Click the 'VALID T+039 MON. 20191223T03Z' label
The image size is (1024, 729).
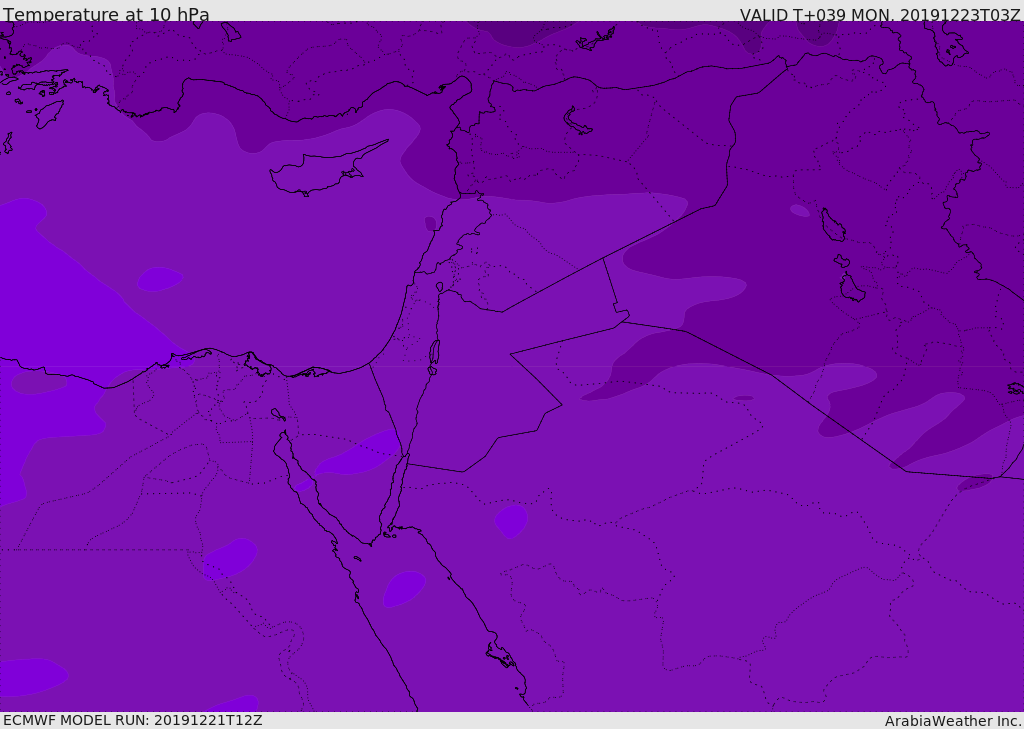tap(880, 14)
